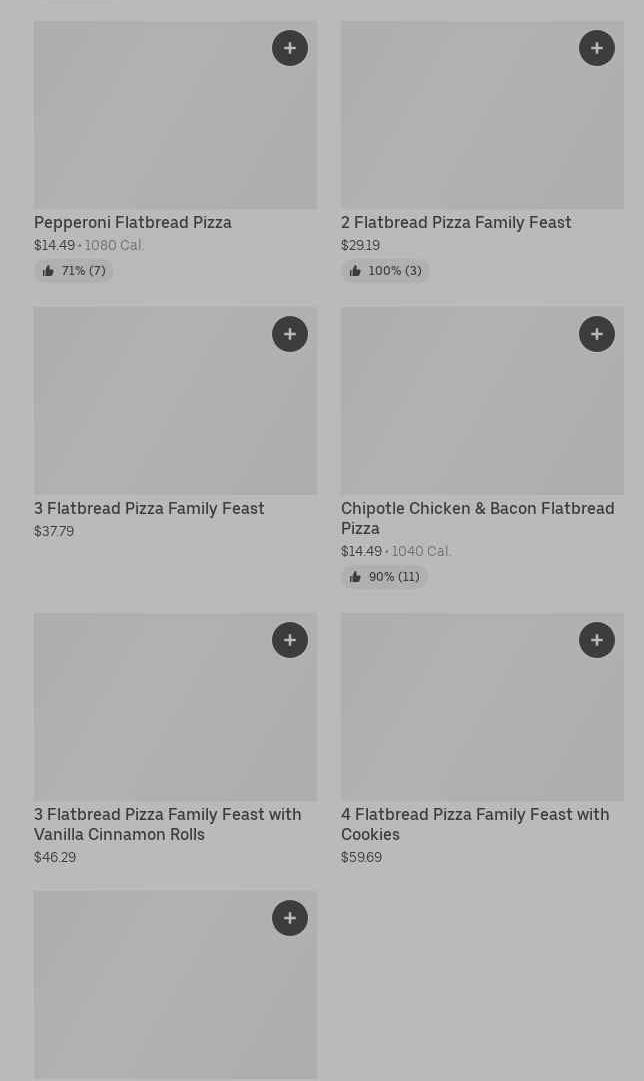Click plus button on bottom unlabeled item
The height and width of the screenshot is (1081, 644).
290,918
